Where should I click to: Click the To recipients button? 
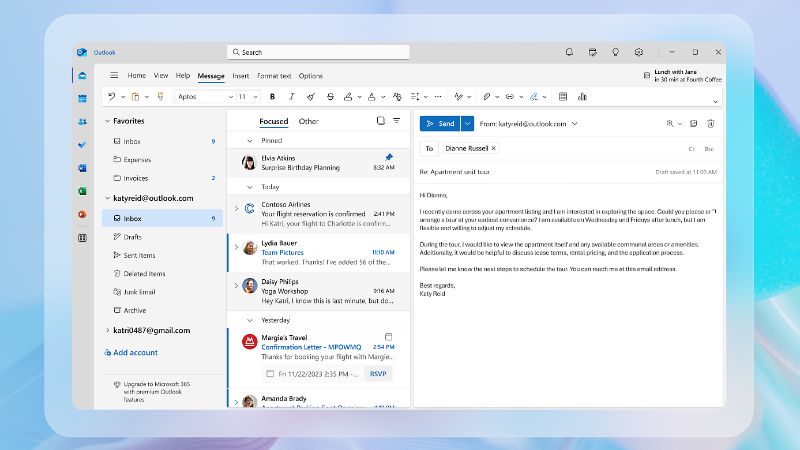pyautogui.click(x=429, y=148)
